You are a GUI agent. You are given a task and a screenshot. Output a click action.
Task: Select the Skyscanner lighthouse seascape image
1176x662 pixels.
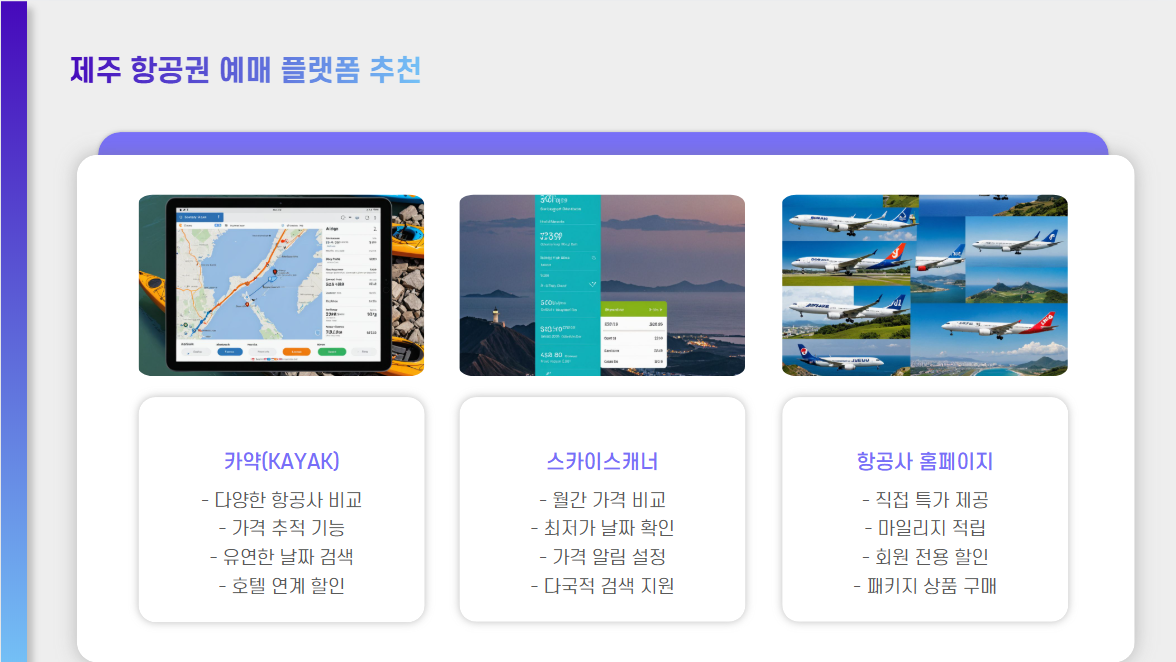[x=602, y=285]
